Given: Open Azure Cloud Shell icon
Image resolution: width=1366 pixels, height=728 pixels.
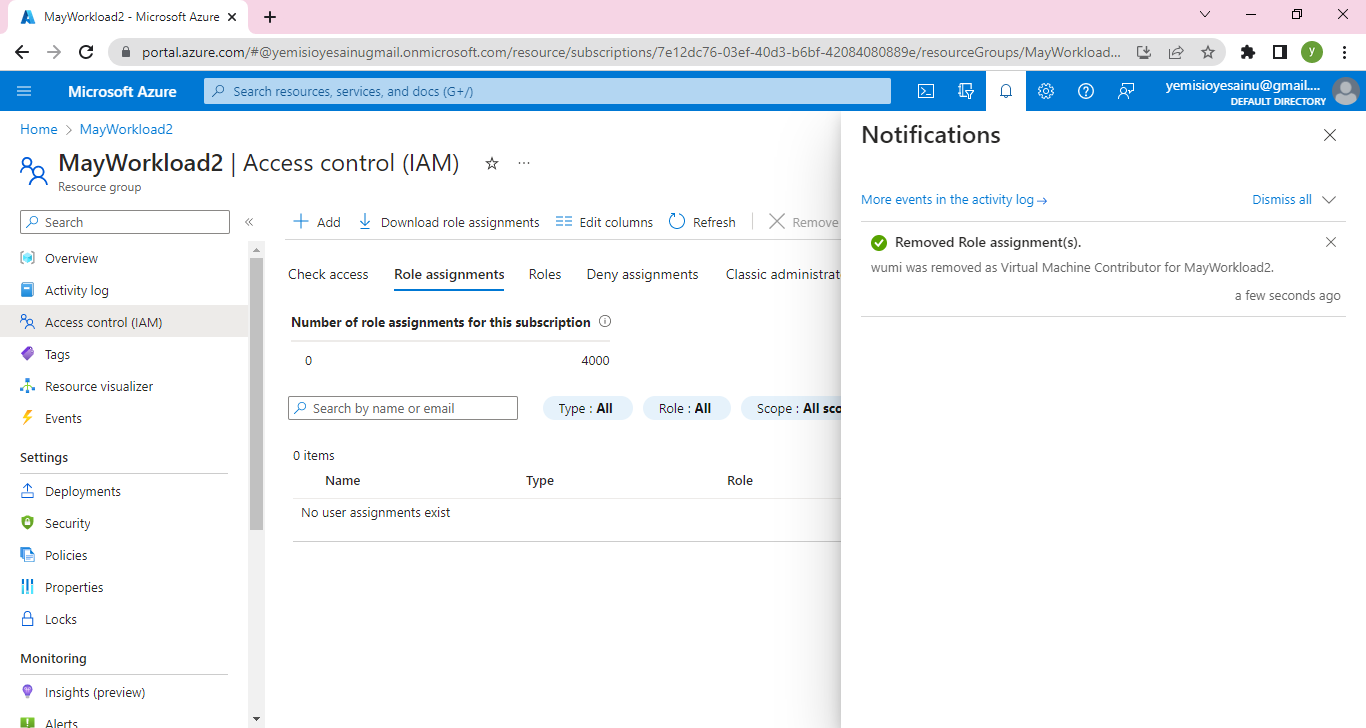Looking at the screenshot, I should click(x=926, y=91).
